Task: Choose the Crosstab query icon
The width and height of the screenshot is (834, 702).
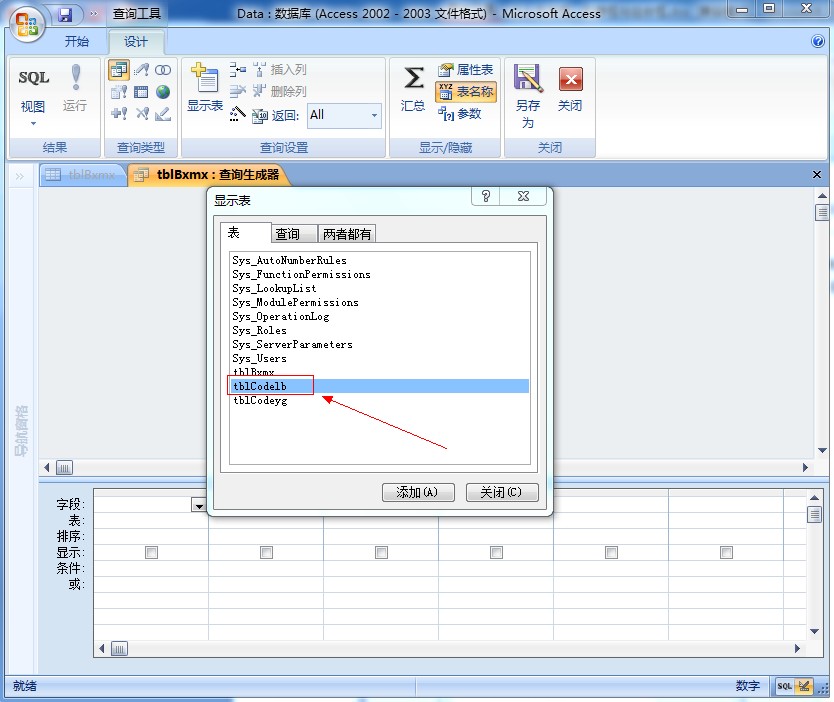Action: [141, 92]
